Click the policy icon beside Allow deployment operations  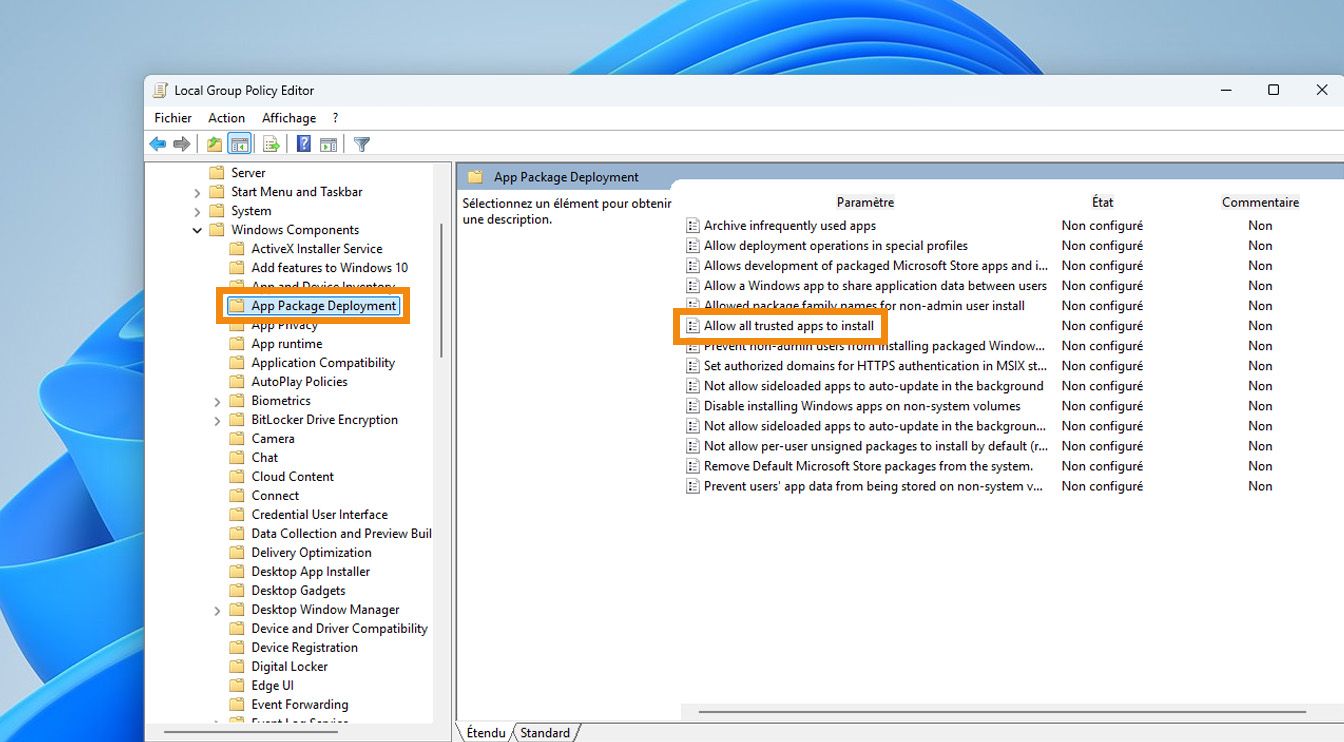click(x=692, y=246)
